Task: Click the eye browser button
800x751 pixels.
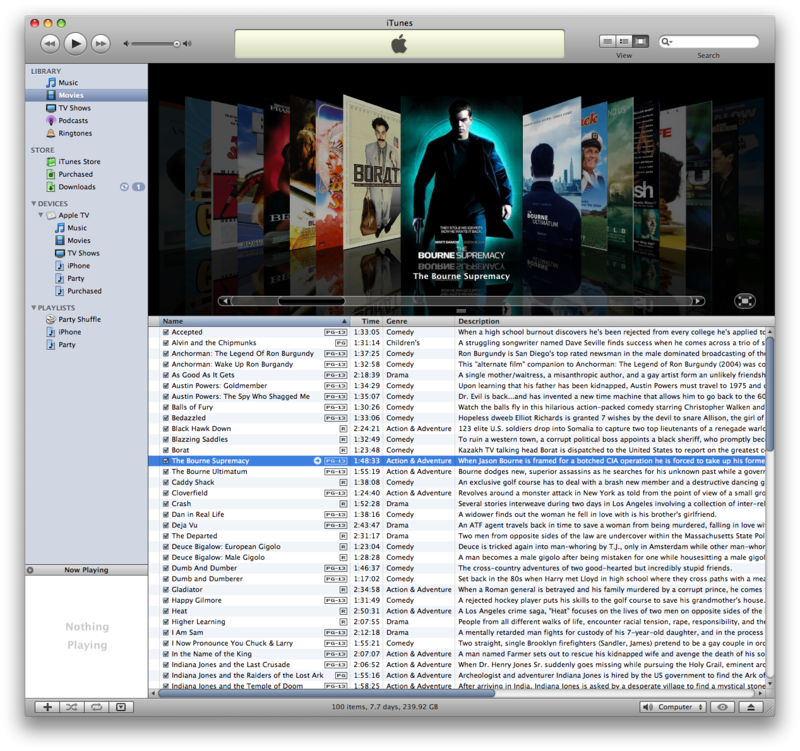Action: click(x=723, y=707)
